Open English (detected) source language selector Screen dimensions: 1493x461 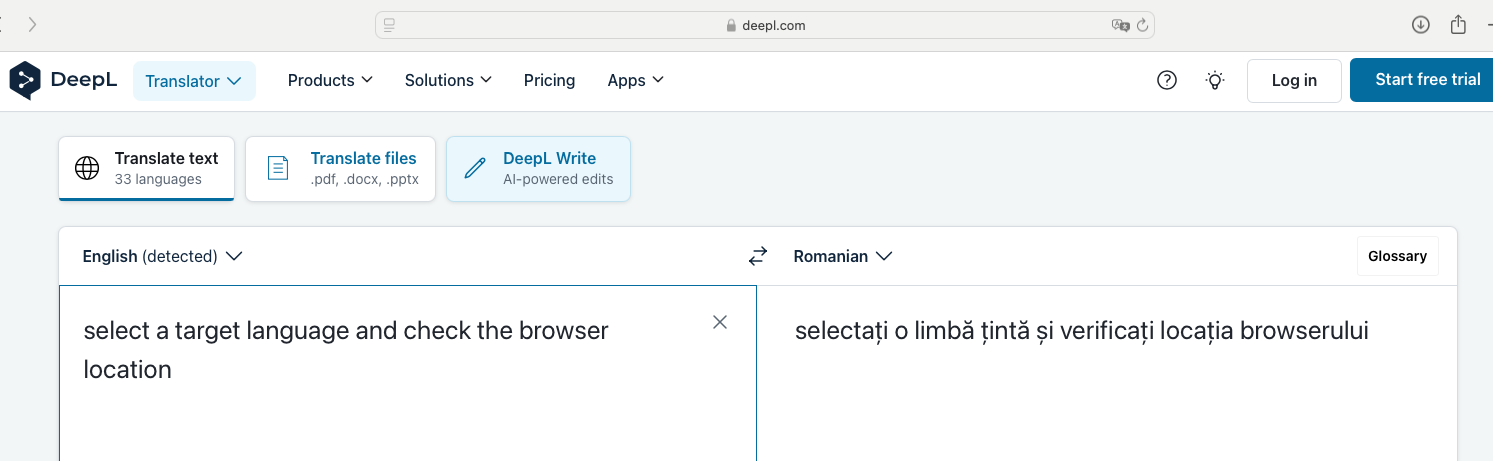pos(162,256)
